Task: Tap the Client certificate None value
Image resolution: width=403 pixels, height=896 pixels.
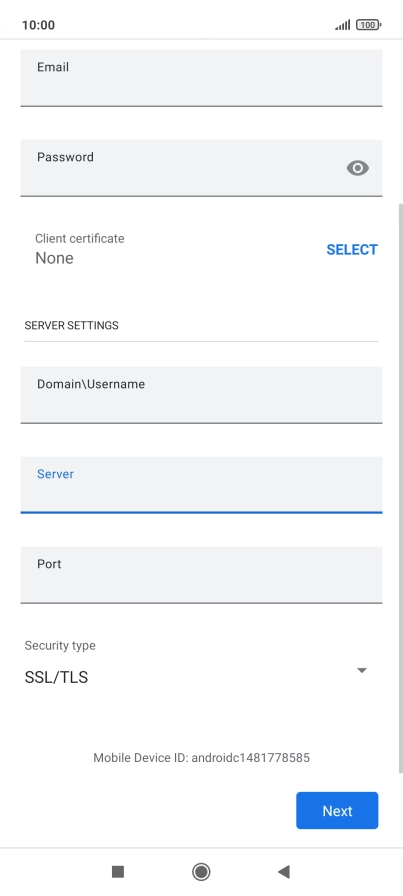Action: click(x=54, y=258)
